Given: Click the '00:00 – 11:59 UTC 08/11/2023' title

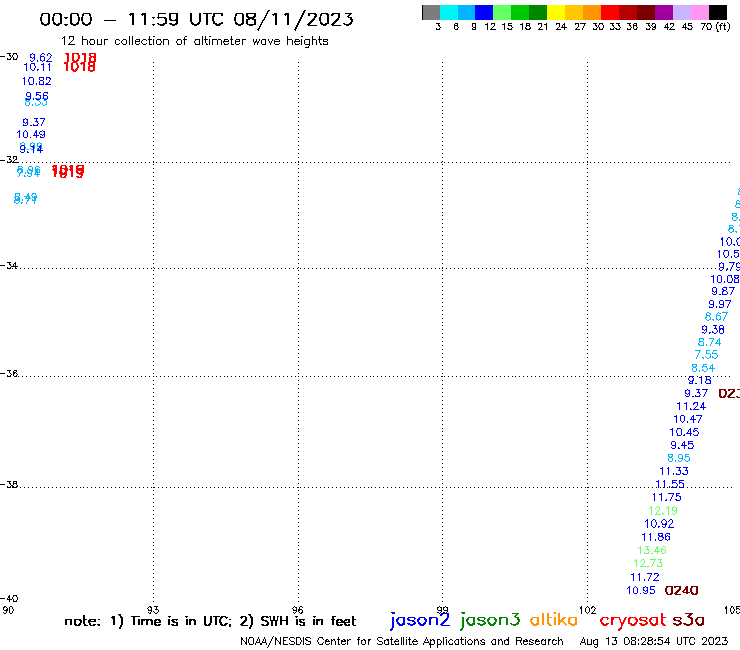Looking at the screenshot, I should tap(196, 19).
